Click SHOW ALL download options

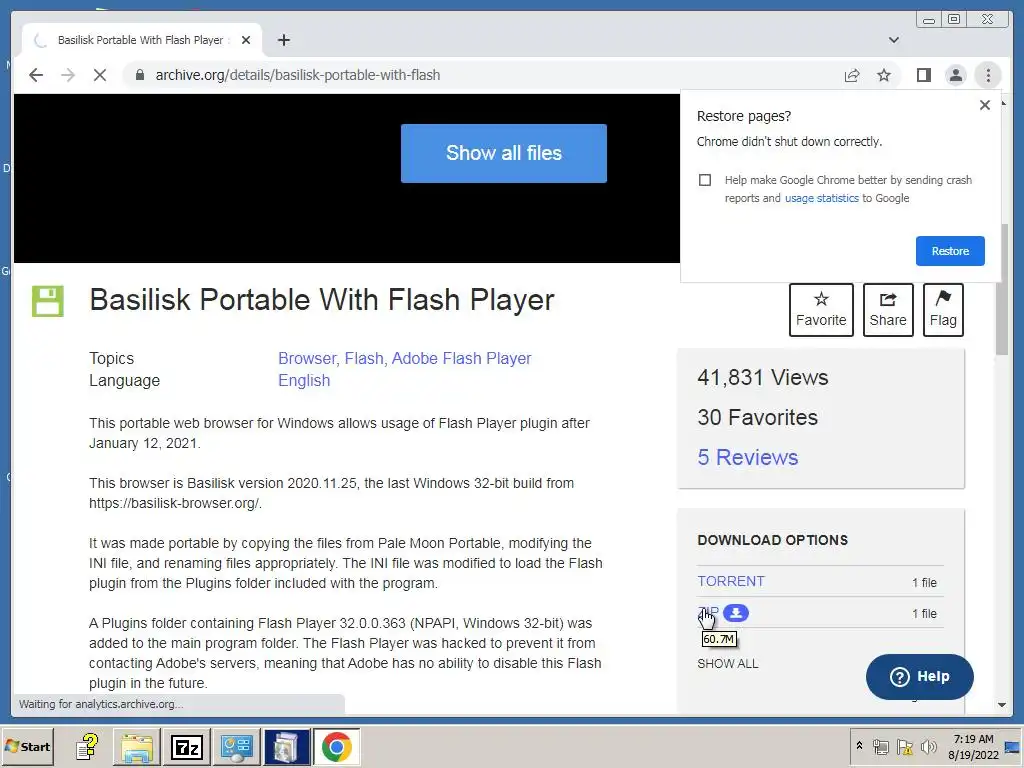click(728, 664)
